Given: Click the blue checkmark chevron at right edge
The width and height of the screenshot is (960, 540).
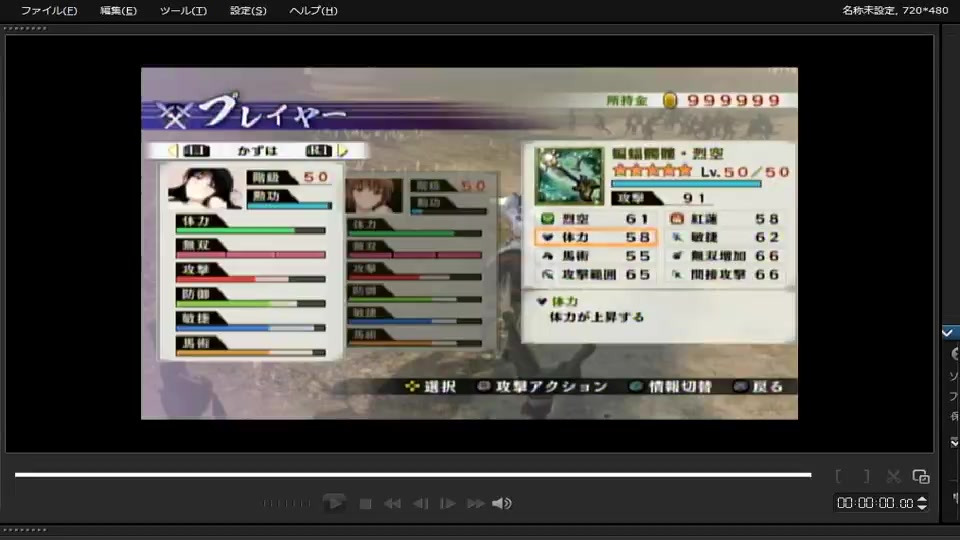Looking at the screenshot, I should pos(948,332).
